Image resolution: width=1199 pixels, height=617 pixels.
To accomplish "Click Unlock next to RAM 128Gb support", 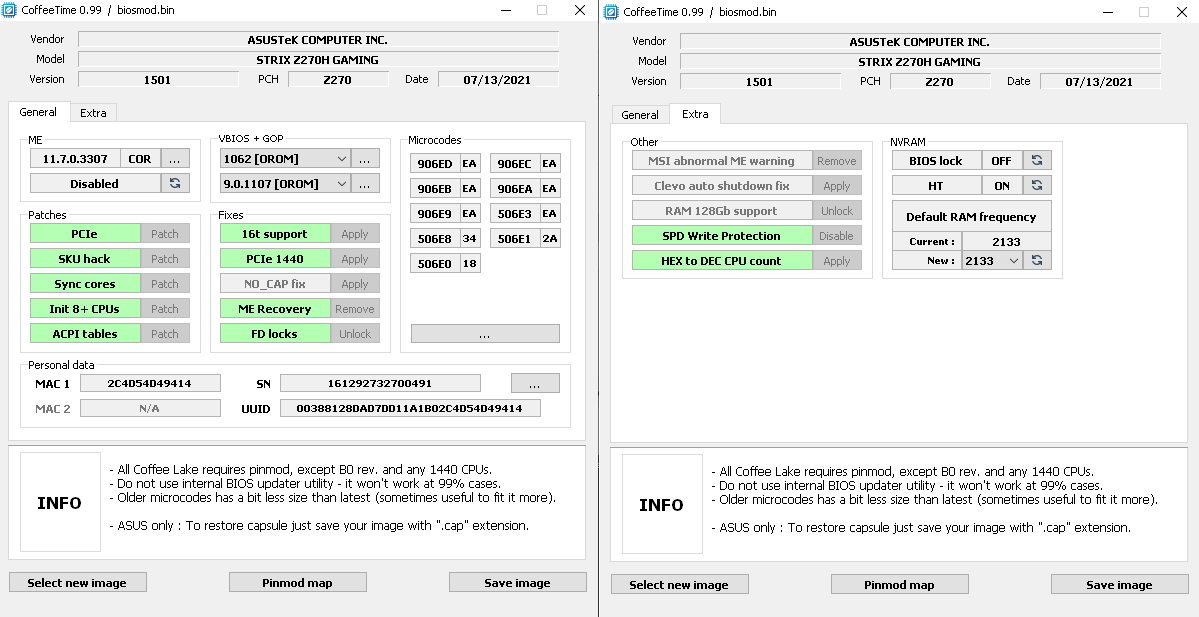I will [x=837, y=211].
